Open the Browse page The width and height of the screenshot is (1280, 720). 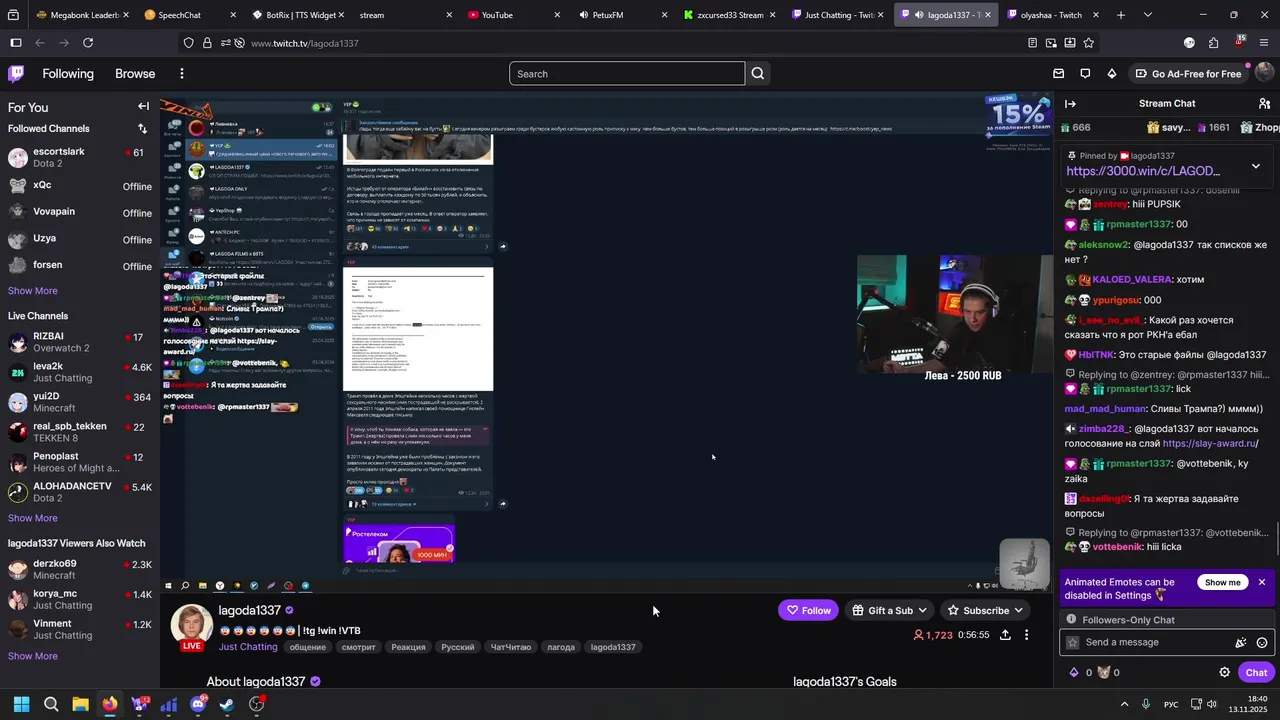coord(135,73)
